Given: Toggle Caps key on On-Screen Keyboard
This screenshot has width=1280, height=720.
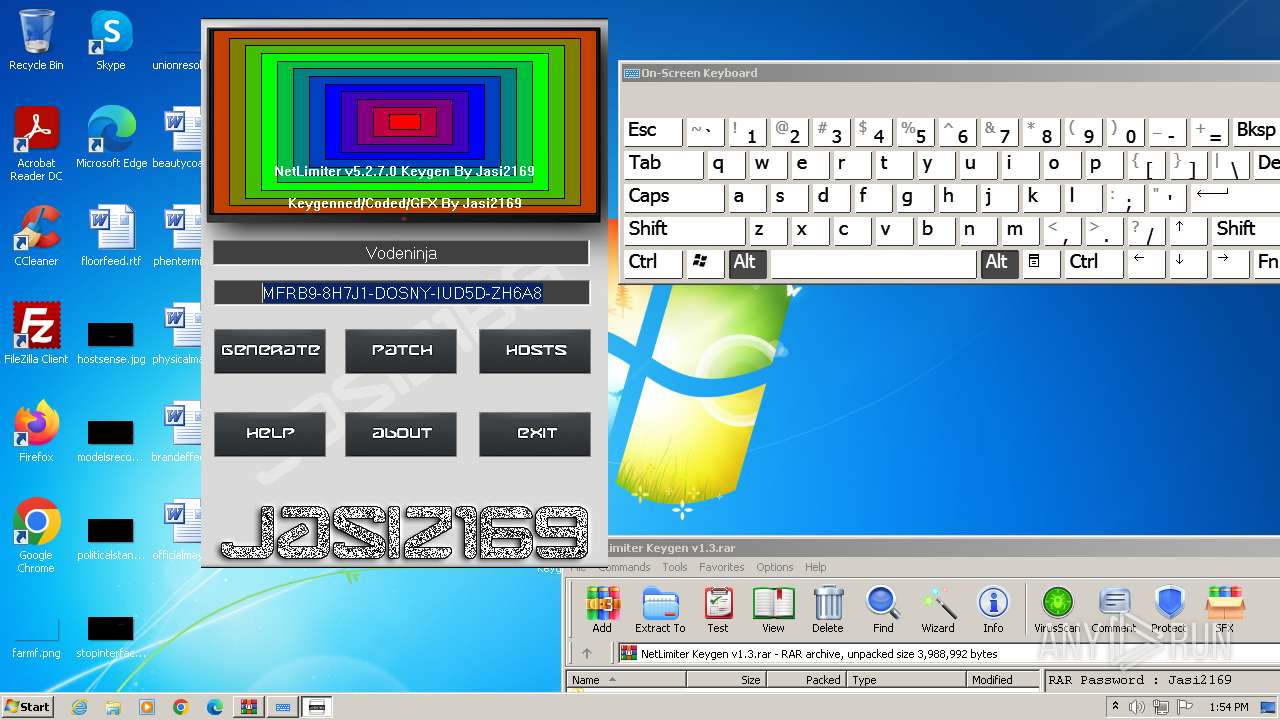Looking at the screenshot, I should click(674, 196).
